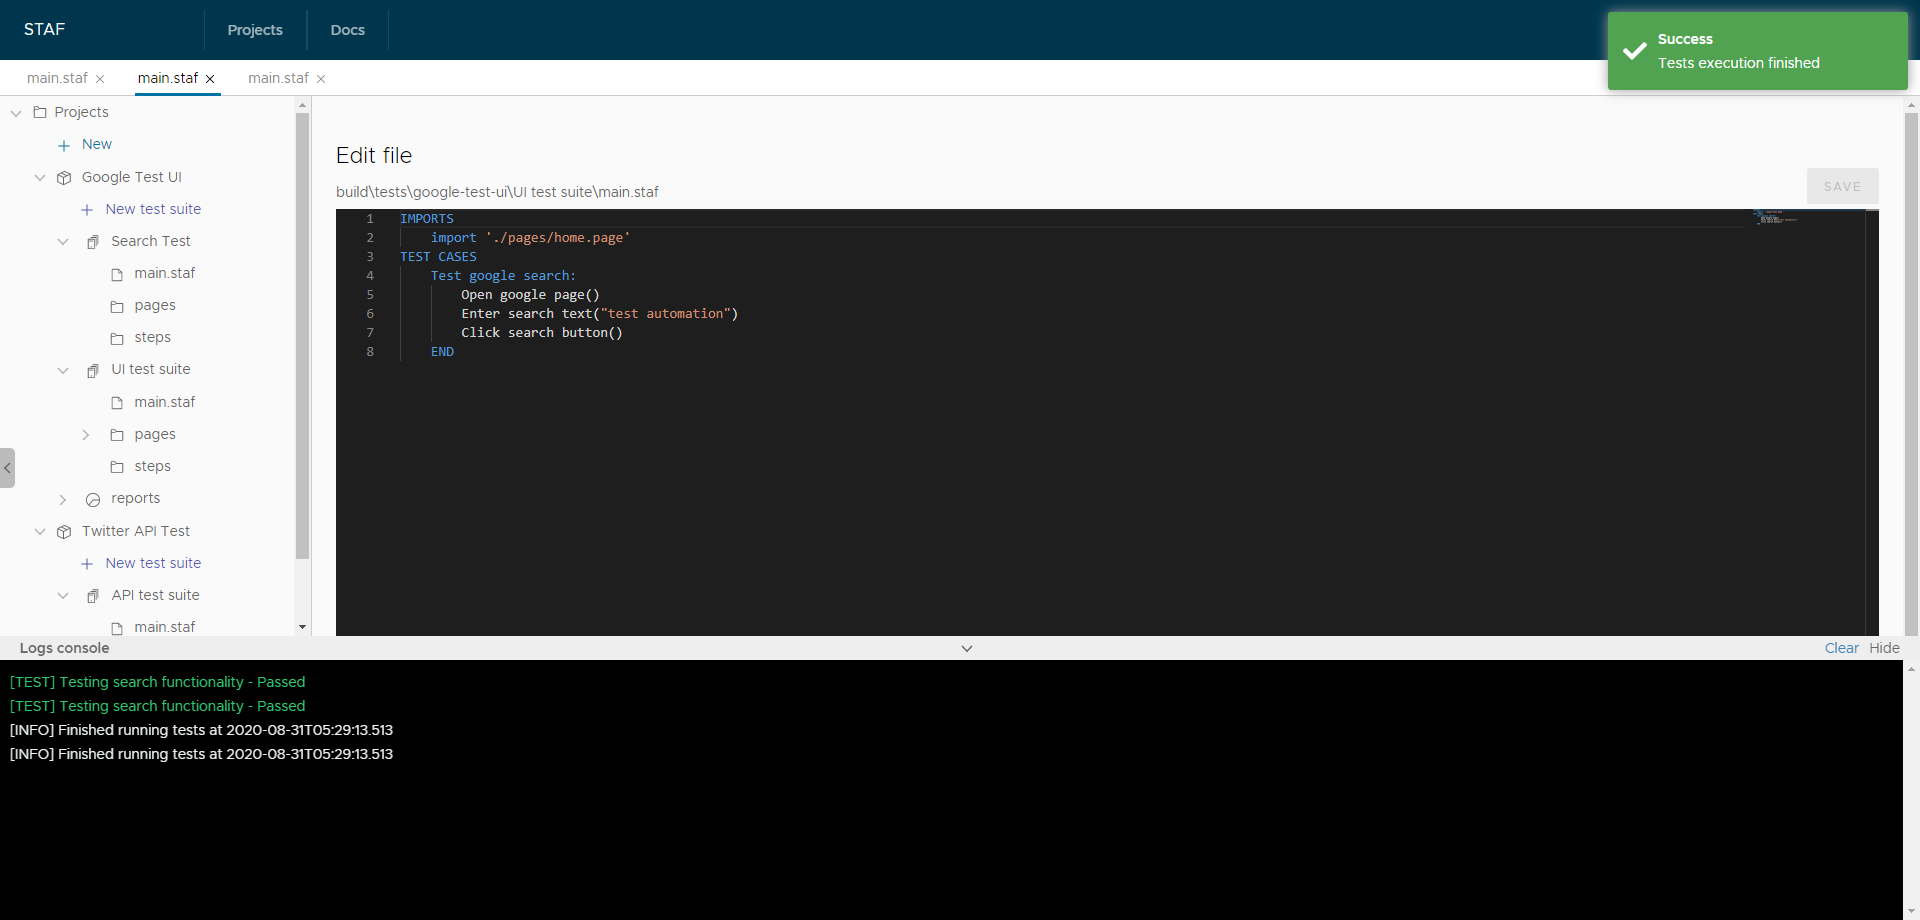Collapse the Twitter API Test project
The width and height of the screenshot is (1920, 920).
(x=40, y=532)
